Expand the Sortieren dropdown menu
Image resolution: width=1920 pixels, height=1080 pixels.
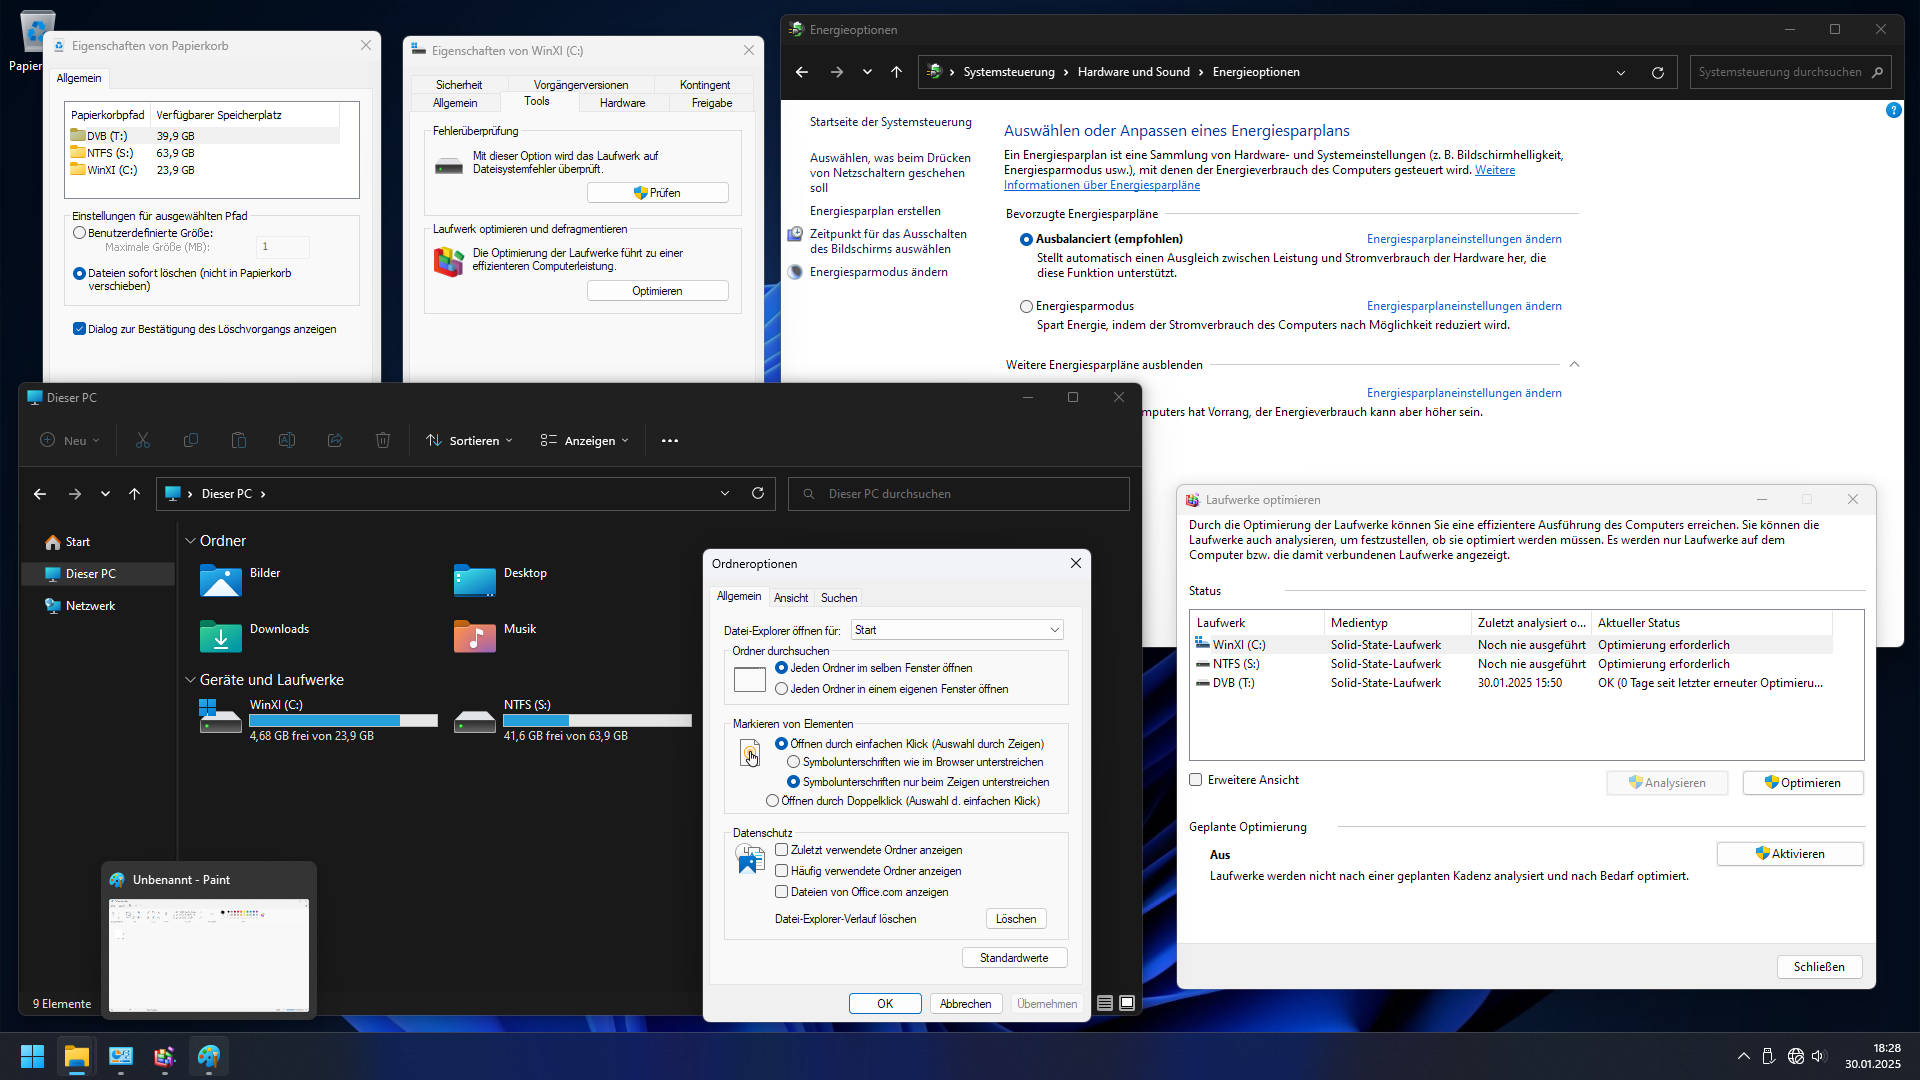point(470,440)
